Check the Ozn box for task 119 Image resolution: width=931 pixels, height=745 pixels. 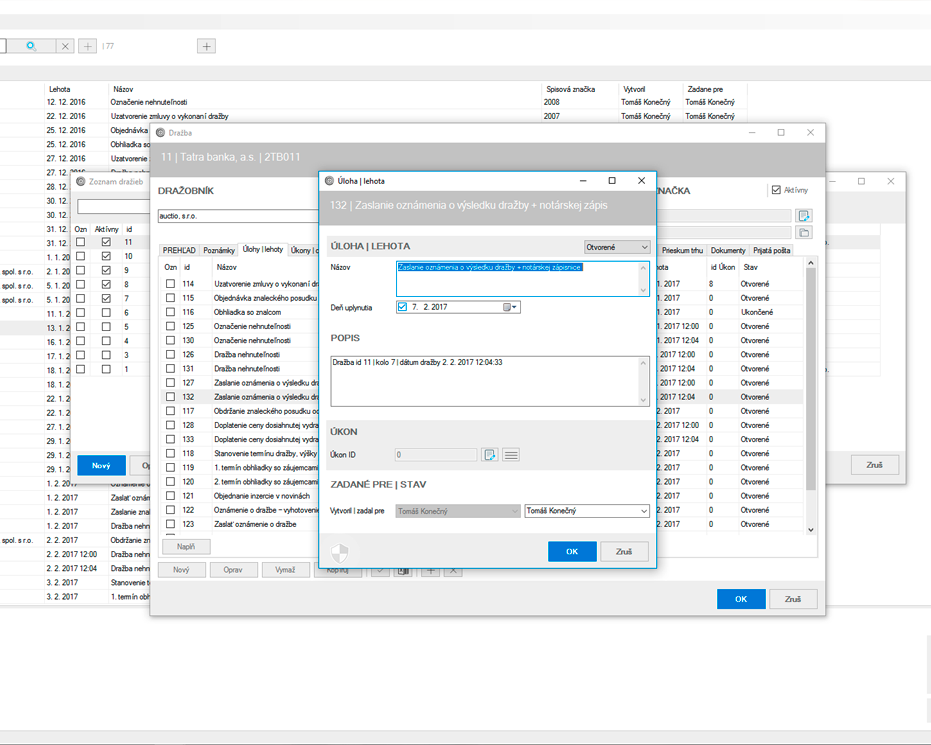tap(170, 467)
